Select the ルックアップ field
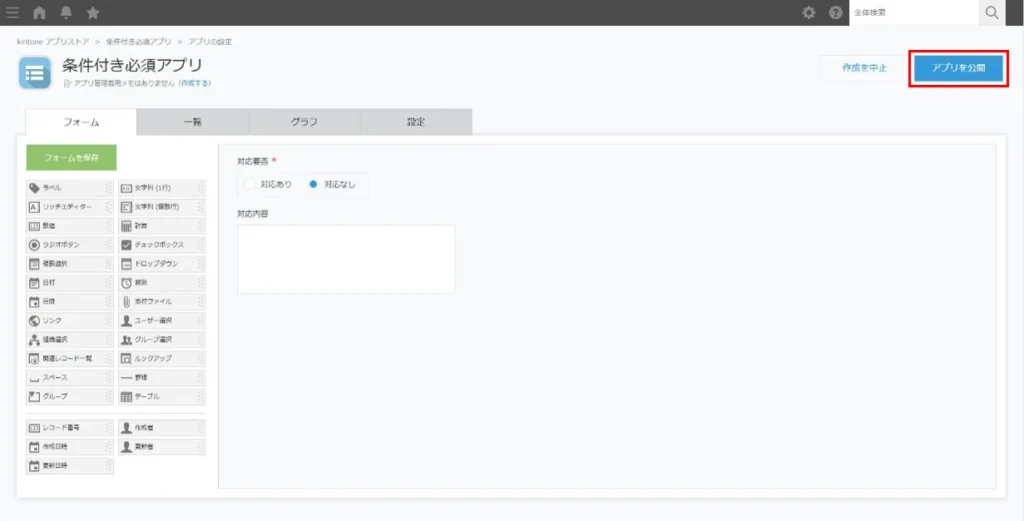 162,358
